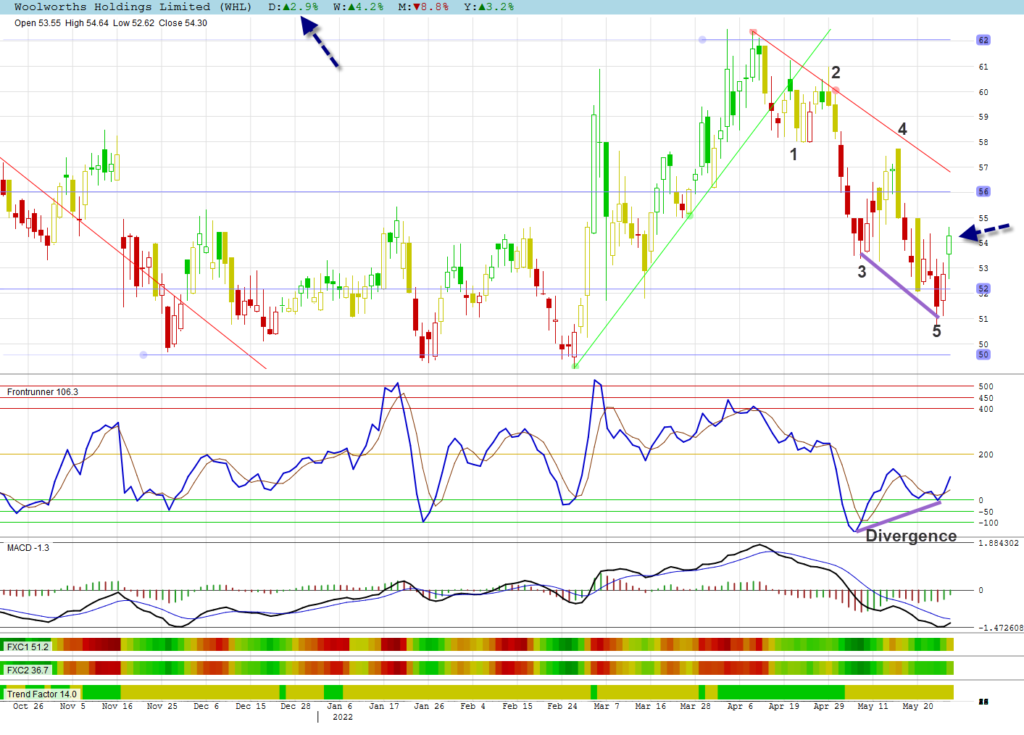Click the Apr 29 date label
This screenshot has width=1024, height=735.
coord(828,706)
